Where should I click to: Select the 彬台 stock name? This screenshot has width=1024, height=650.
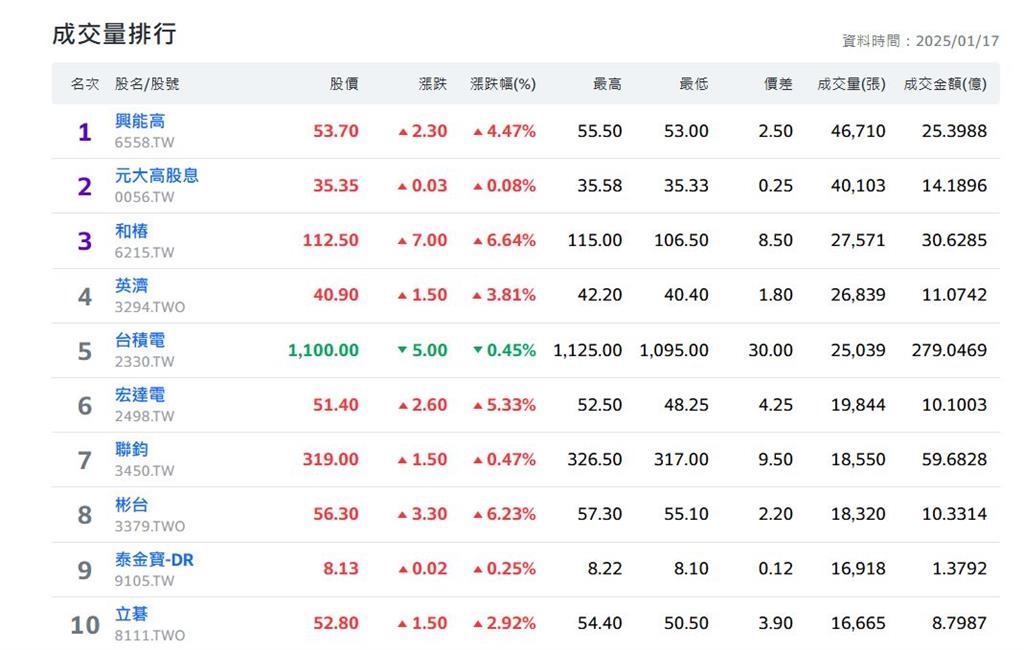click(x=131, y=505)
